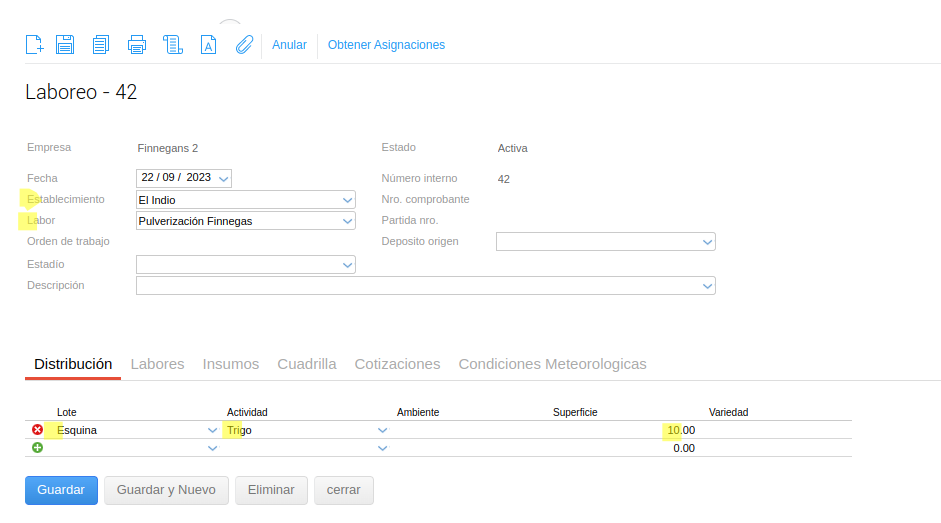The width and height of the screenshot is (941, 523).
Task: Click Obtener Asignaciones link
Action: (386, 45)
